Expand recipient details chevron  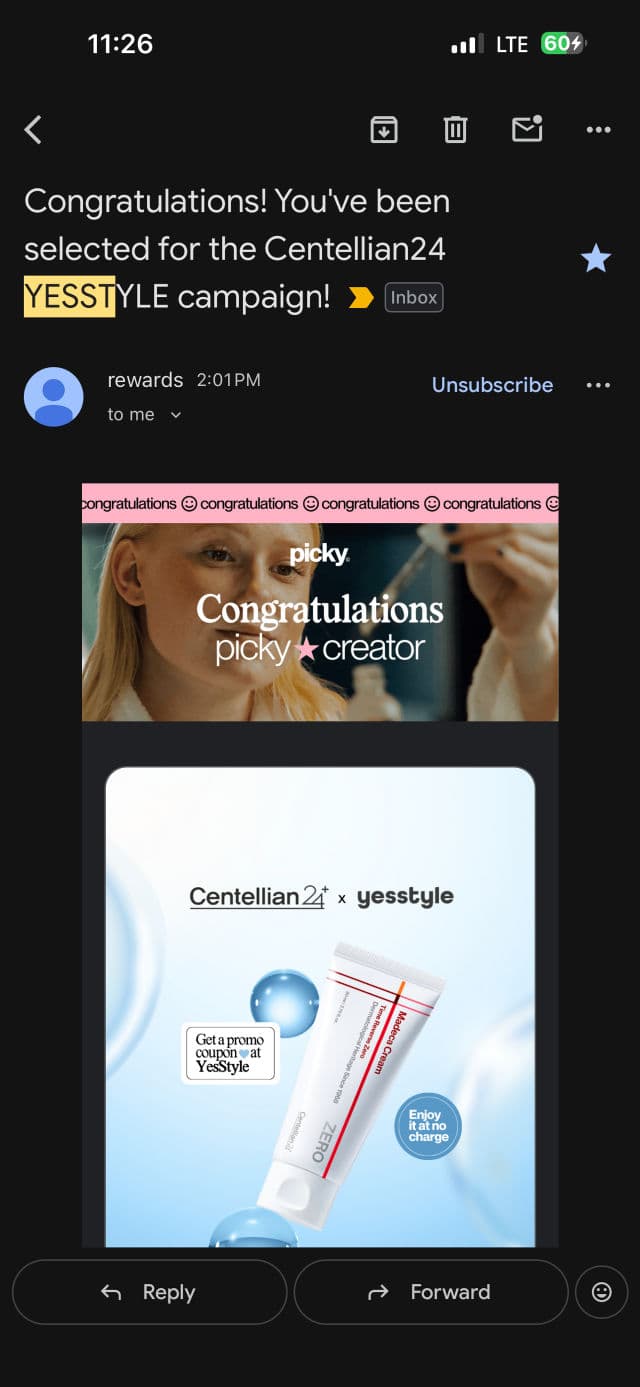pyautogui.click(x=176, y=415)
